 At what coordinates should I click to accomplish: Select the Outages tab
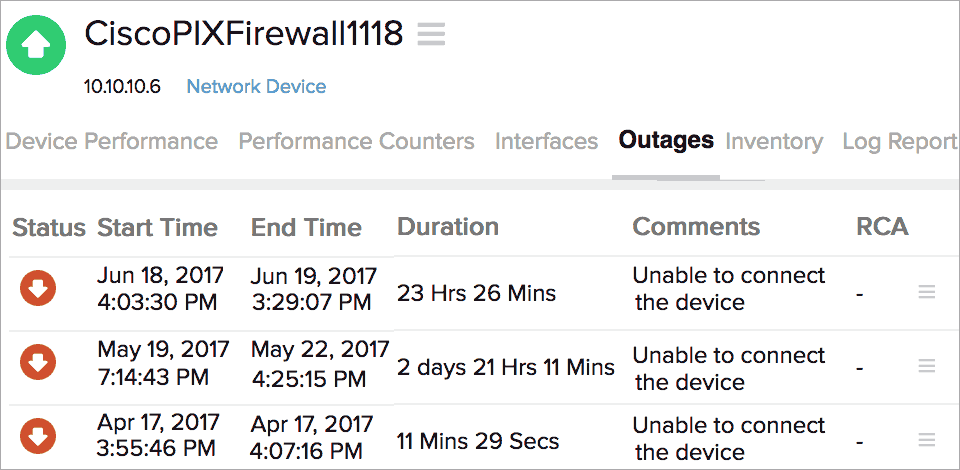[x=666, y=140]
